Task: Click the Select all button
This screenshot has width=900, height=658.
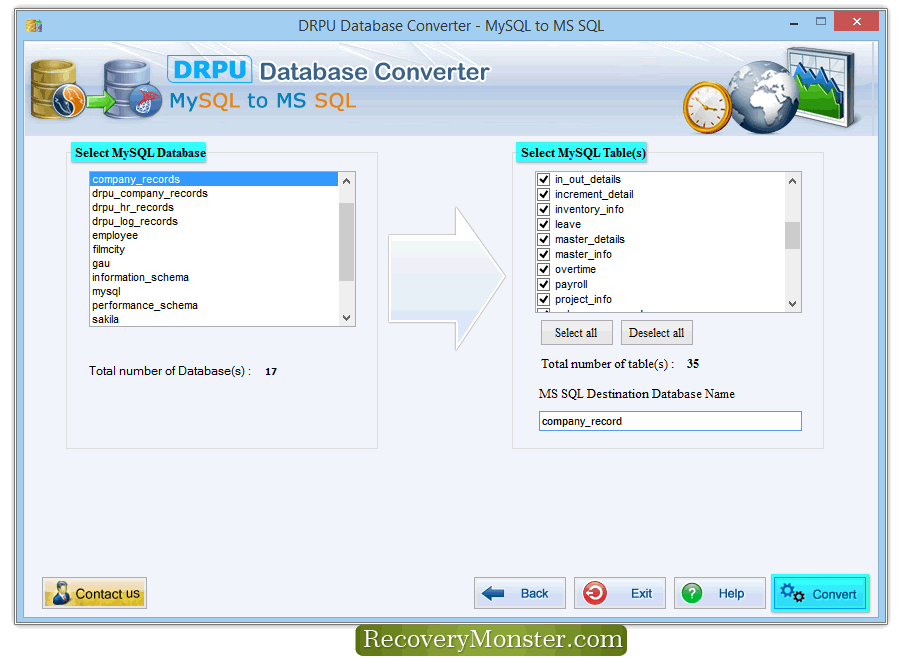Action: pos(576,333)
